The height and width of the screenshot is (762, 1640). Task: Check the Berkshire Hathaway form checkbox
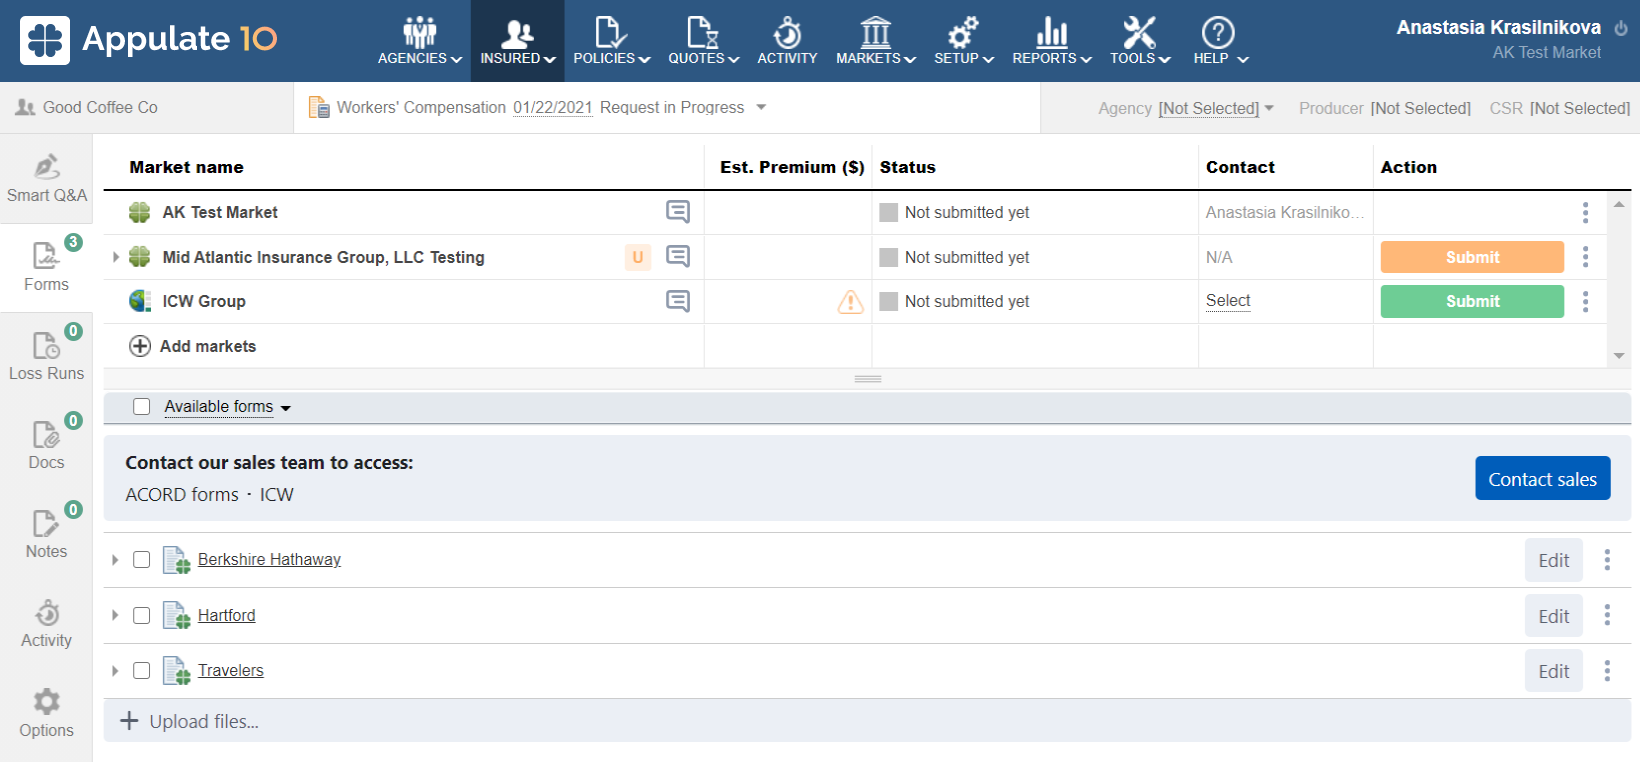tap(142, 559)
